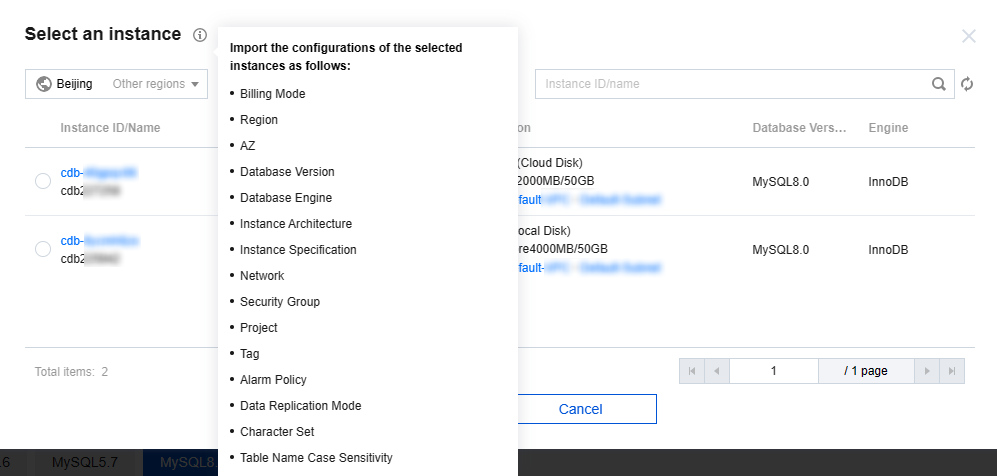Click the search magnifier icon
Image resolution: width=997 pixels, height=476 pixels.
tap(938, 84)
